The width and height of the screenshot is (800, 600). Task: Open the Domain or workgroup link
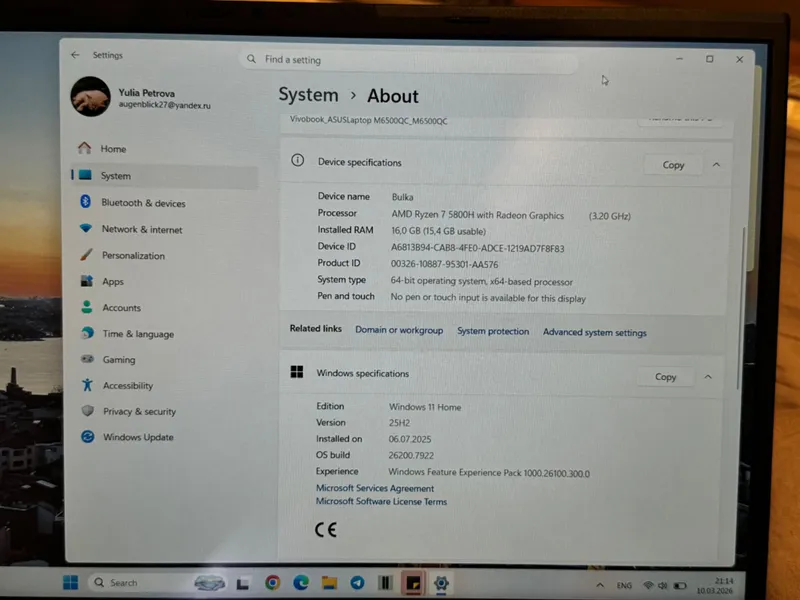click(x=399, y=330)
